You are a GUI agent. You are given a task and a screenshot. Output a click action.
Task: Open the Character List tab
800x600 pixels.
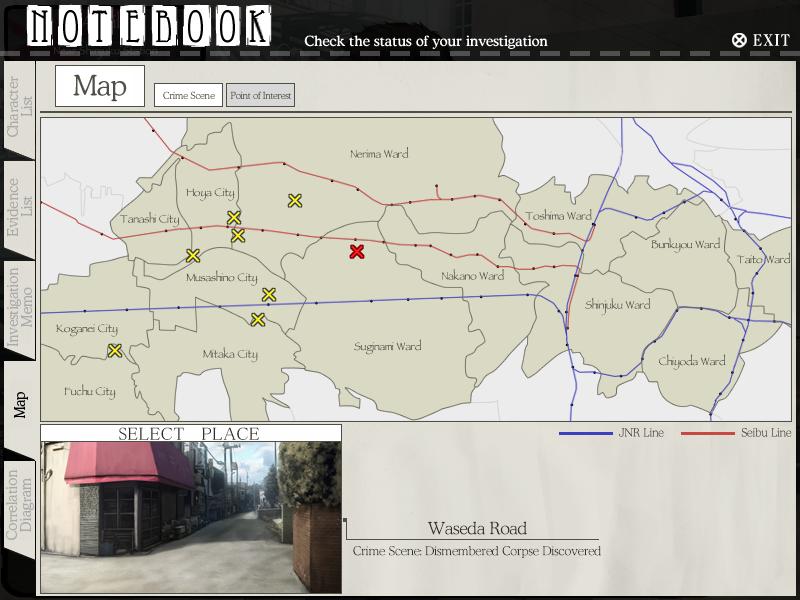click(18, 108)
